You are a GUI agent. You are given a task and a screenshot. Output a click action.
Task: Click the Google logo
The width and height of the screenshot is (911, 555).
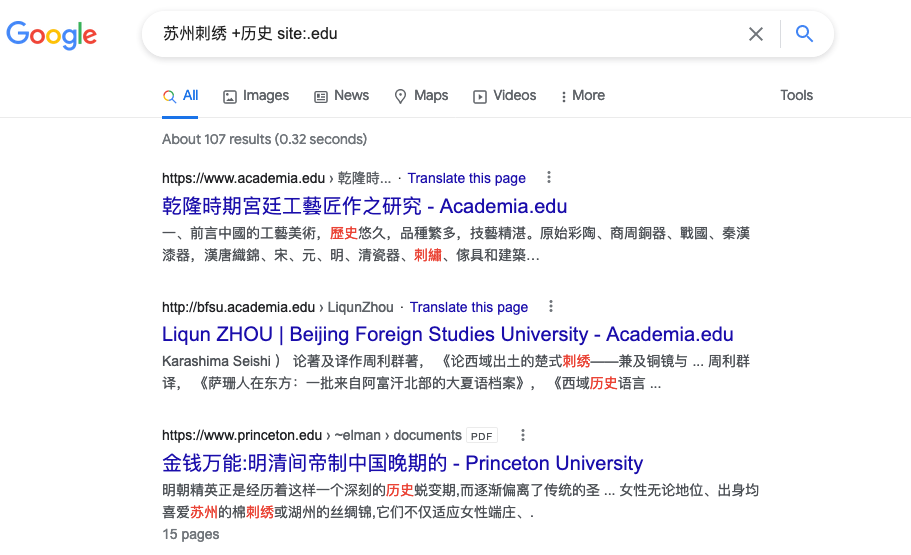[51, 35]
